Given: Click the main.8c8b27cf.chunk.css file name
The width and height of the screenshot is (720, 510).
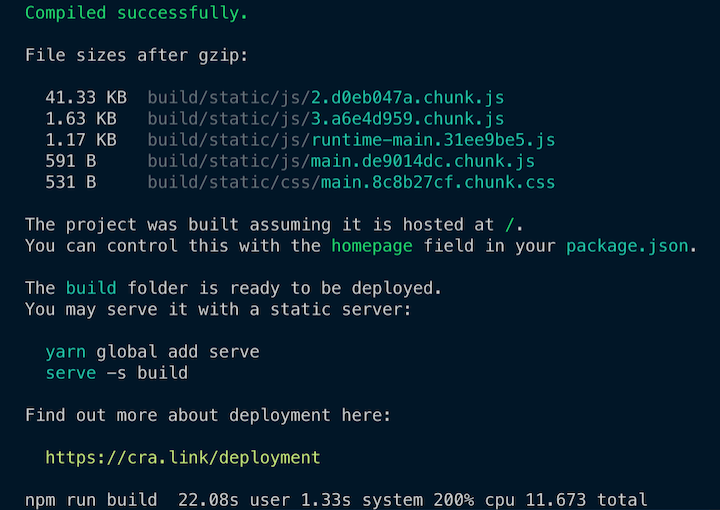Looking at the screenshot, I should click(438, 182).
